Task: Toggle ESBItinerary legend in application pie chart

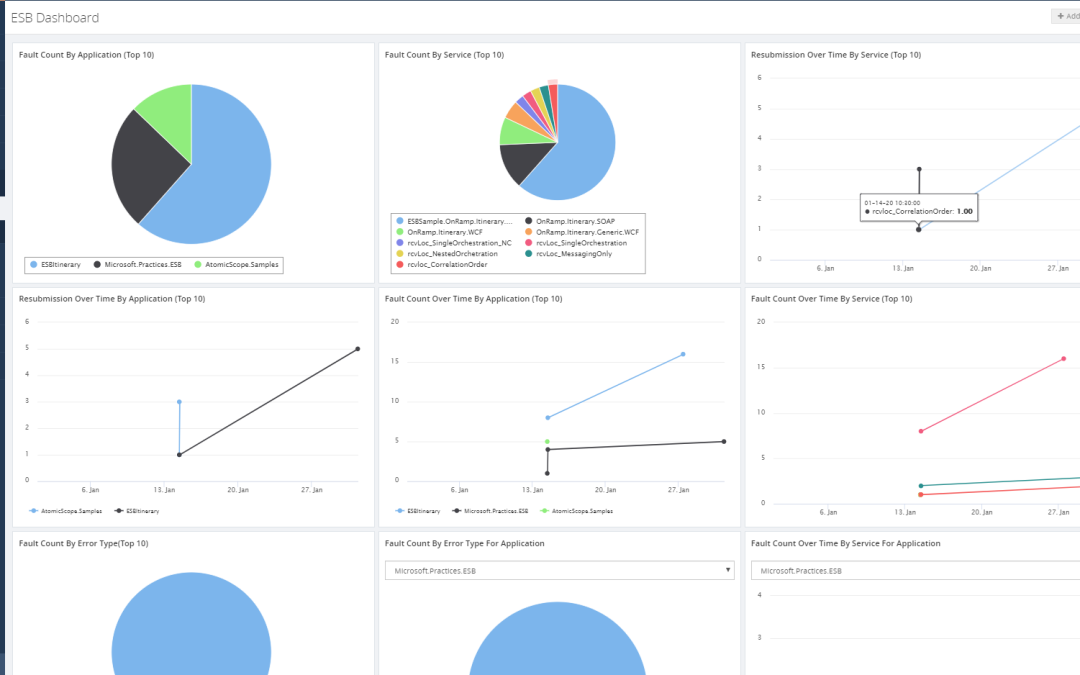Action: pos(56,264)
